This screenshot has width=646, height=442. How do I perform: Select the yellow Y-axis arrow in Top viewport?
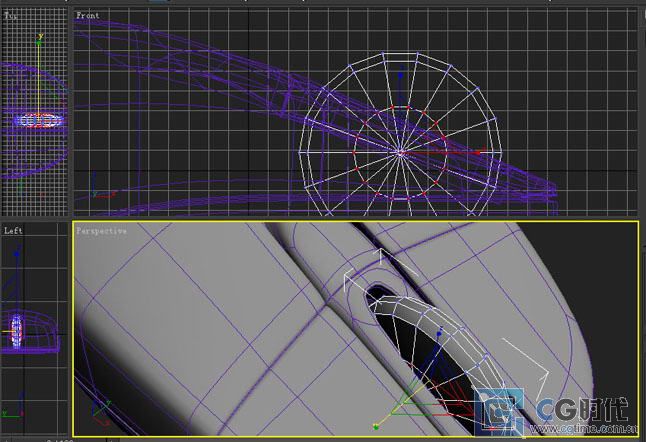tap(39, 40)
